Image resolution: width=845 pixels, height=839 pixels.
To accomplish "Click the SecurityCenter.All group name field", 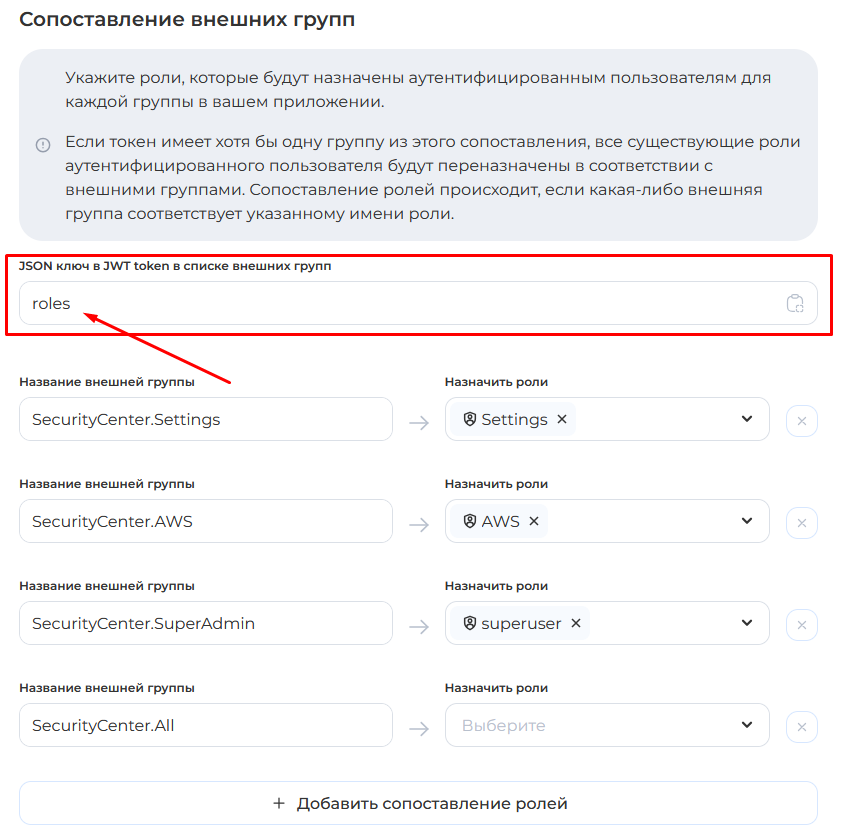I will click(206, 726).
